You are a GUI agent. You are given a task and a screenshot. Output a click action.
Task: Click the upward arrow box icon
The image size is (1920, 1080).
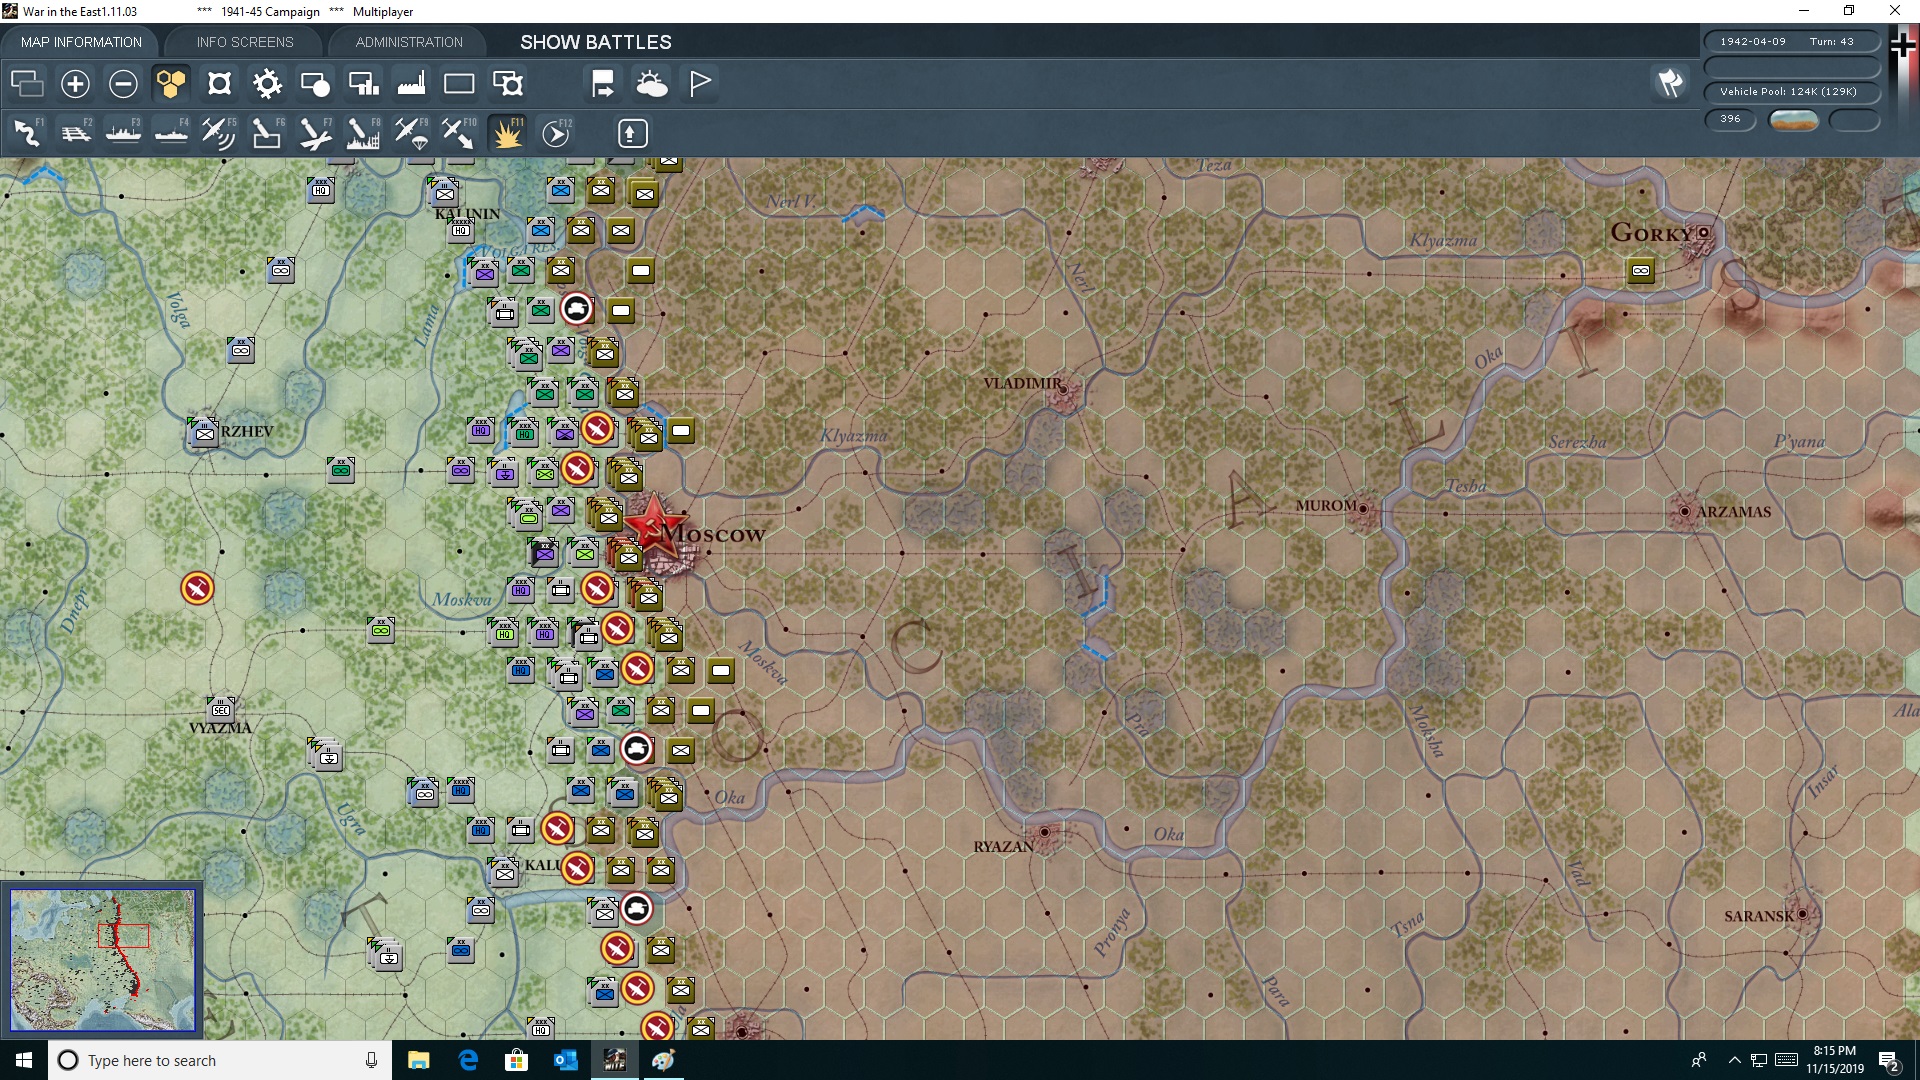632,133
